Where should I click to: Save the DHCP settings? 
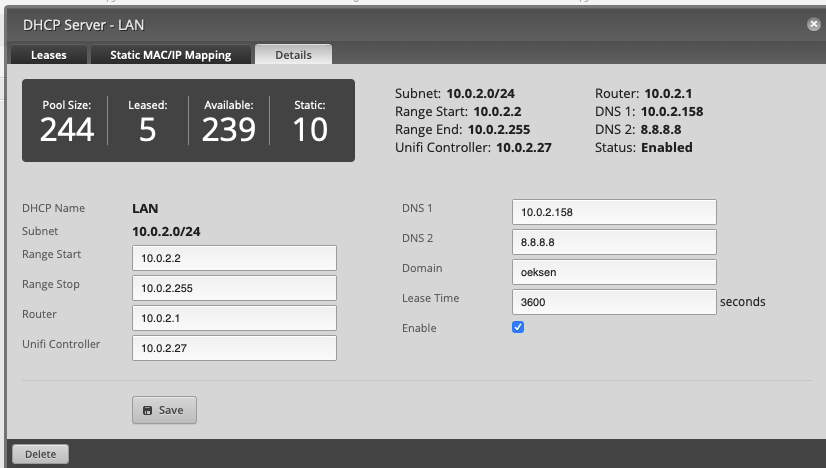point(164,410)
